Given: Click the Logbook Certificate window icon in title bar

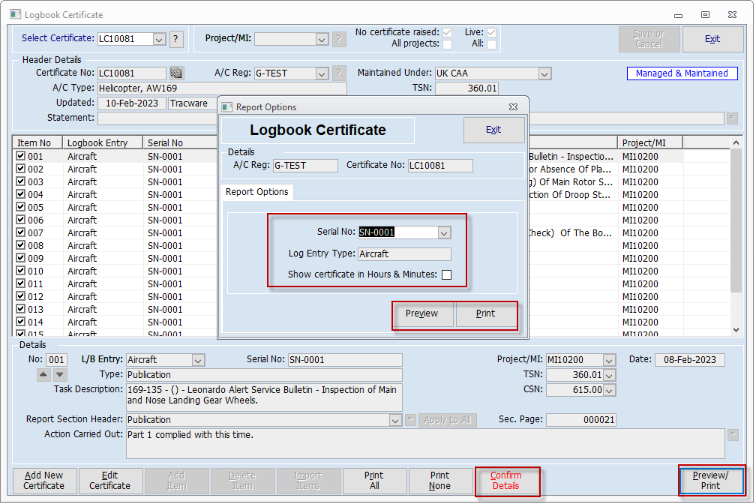Looking at the screenshot, I should click(15, 14).
